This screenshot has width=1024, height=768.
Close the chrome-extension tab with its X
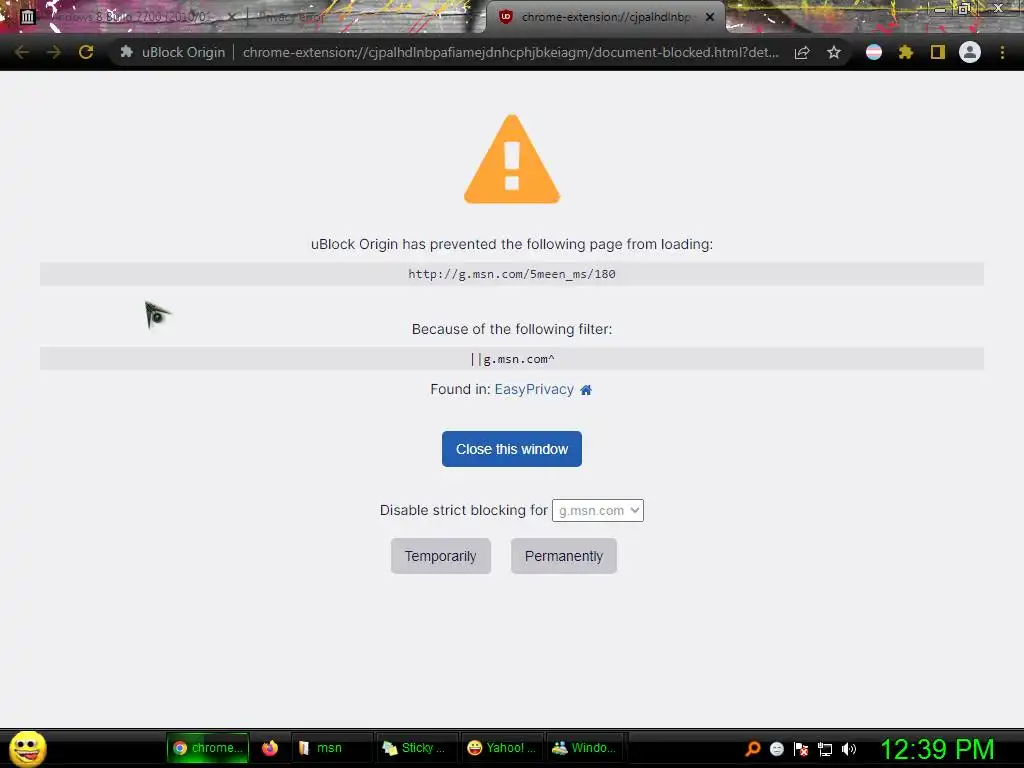[710, 17]
